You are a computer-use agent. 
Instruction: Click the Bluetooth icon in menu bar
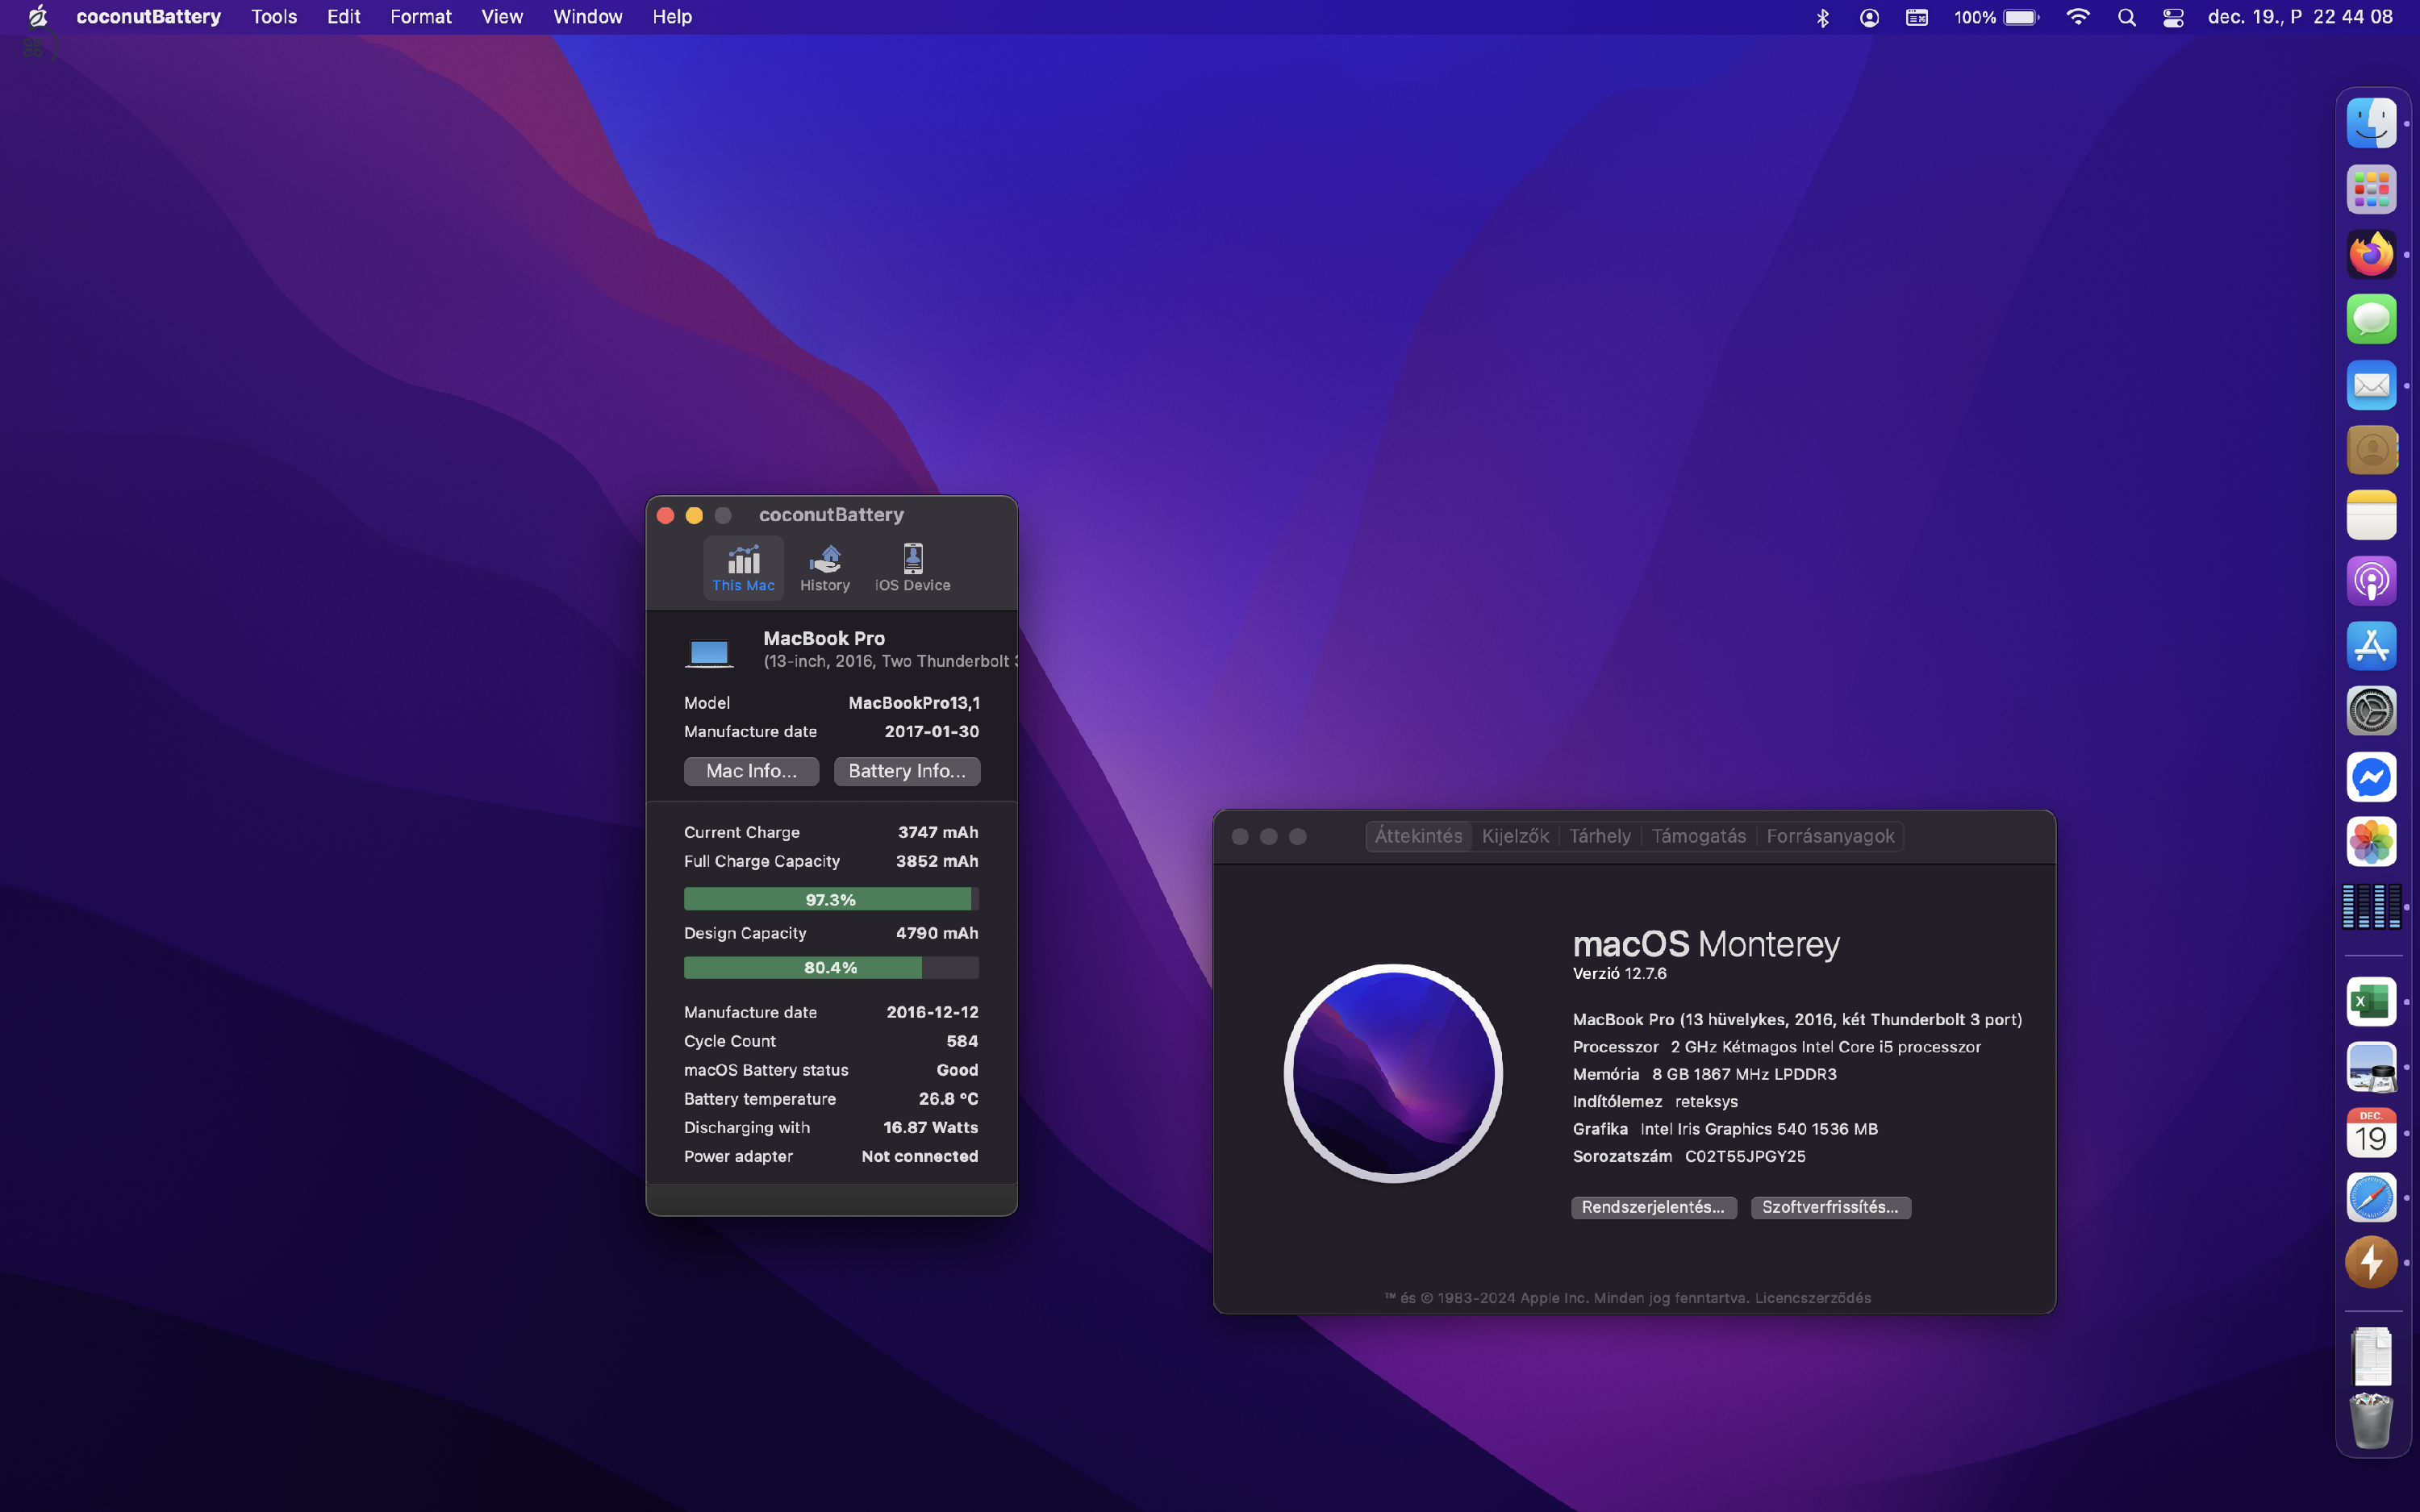coord(1822,17)
